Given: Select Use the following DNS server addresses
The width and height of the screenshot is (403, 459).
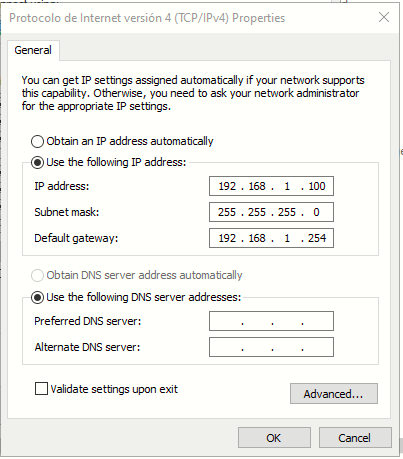Looking at the screenshot, I should coord(37,297).
